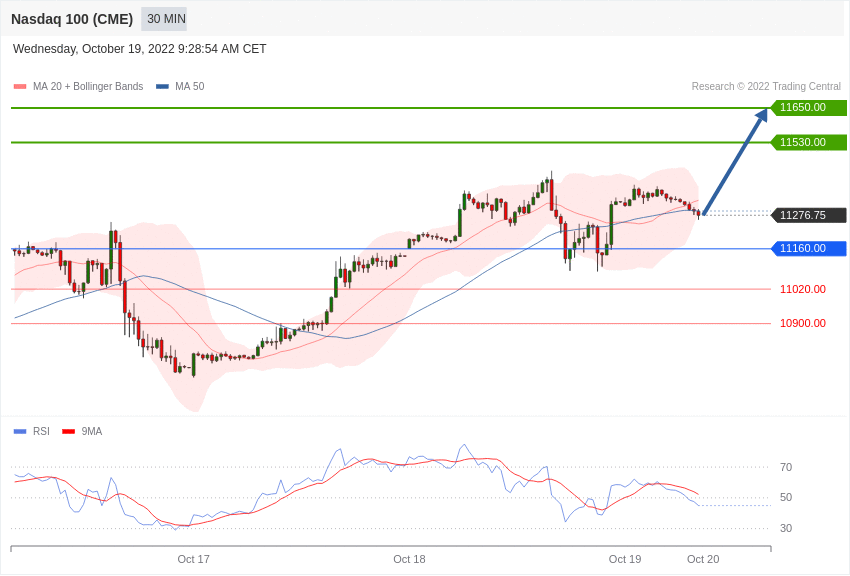Click the red 11020.00 support label
The image size is (850, 576).
pos(803,290)
